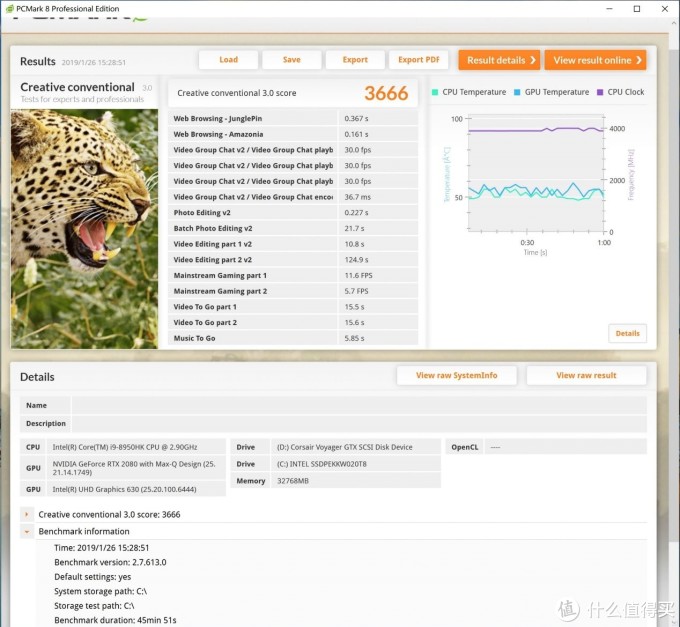Select Photo Editing v2 row
This screenshot has height=627, width=680.
click(293, 212)
